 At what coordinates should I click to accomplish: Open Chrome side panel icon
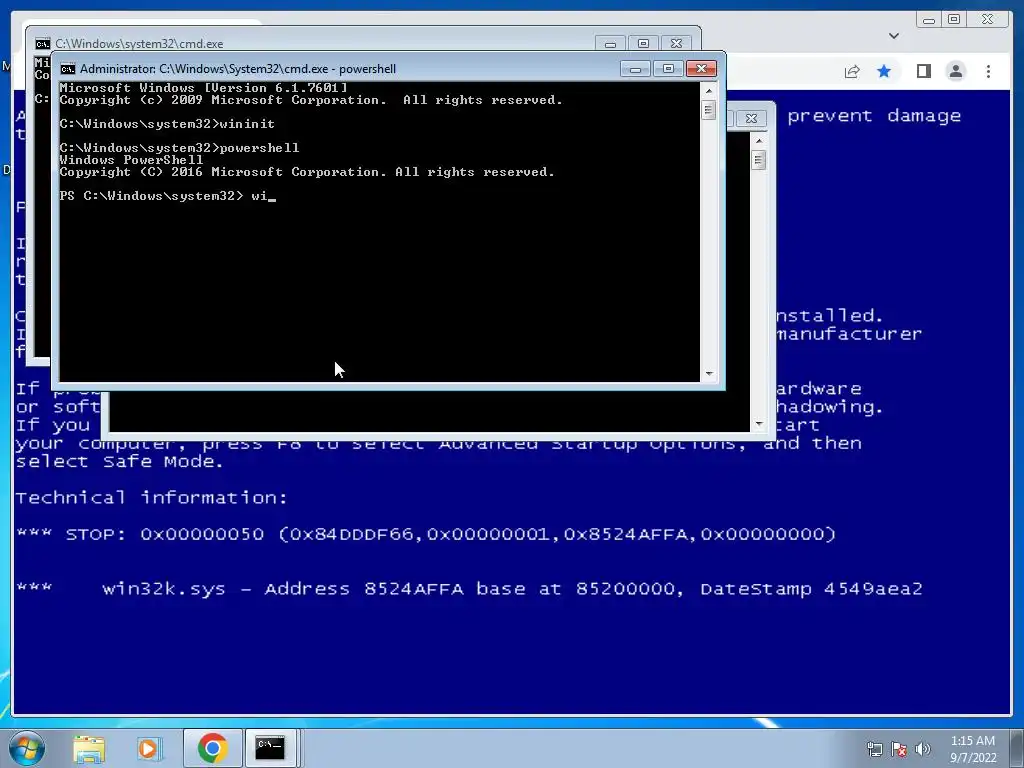pos(923,71)
